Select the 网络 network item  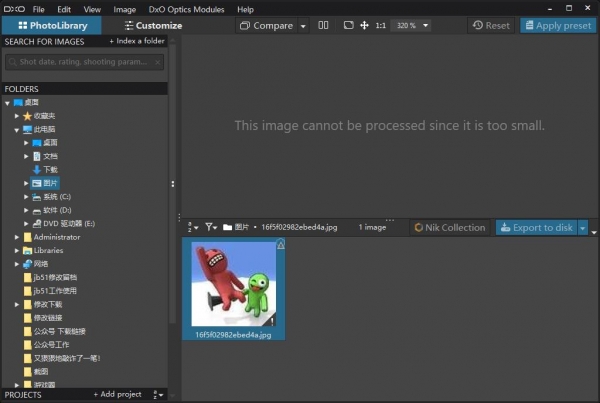point(36,264)
